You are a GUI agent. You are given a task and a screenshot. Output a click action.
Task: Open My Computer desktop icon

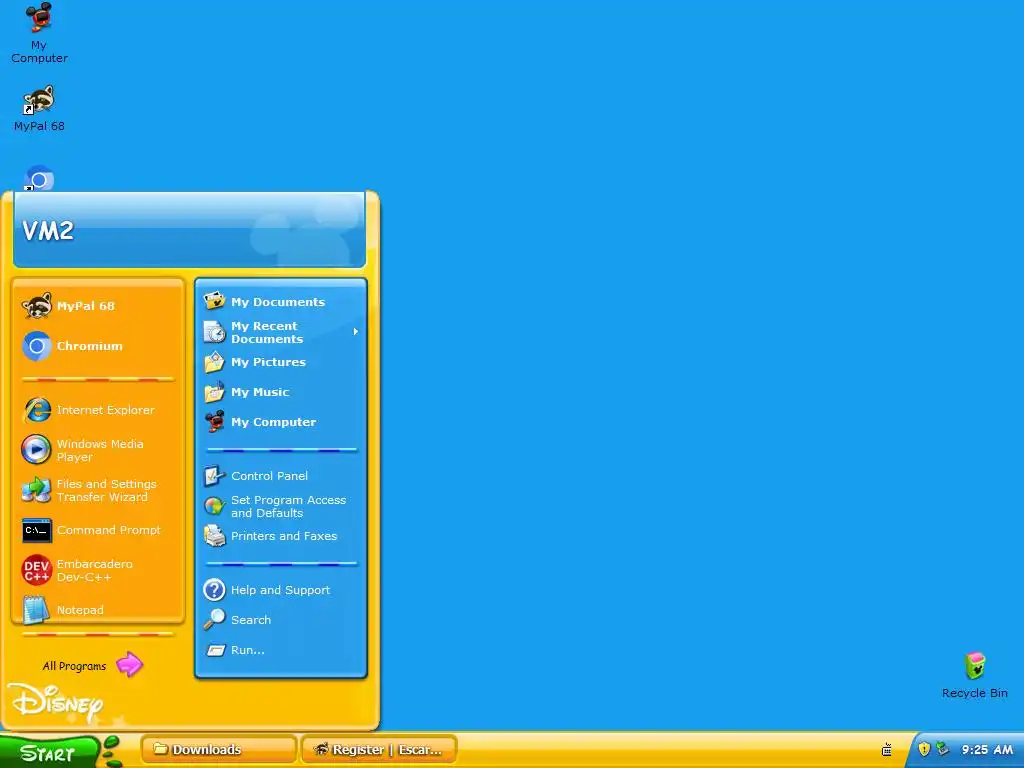(x=39, y=33)
